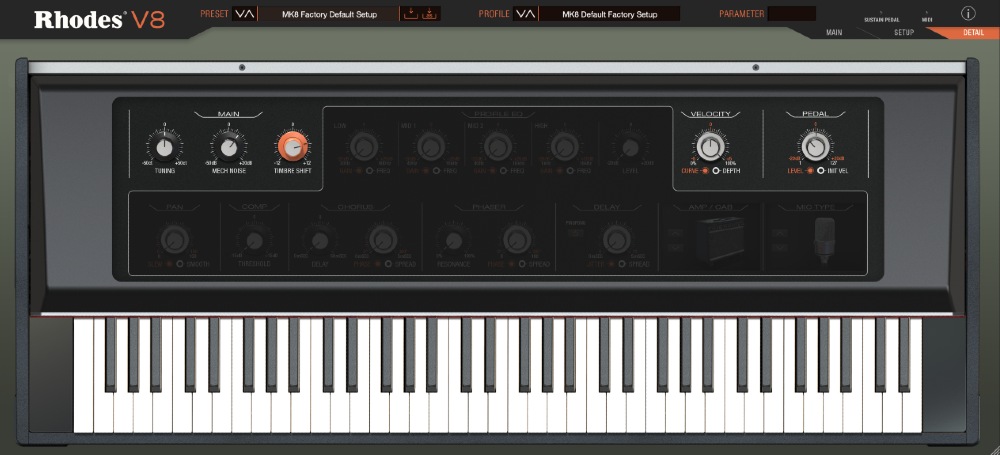Select the Phaser SPREAD option
The image size is (1000, 455).
click(534, 264)
